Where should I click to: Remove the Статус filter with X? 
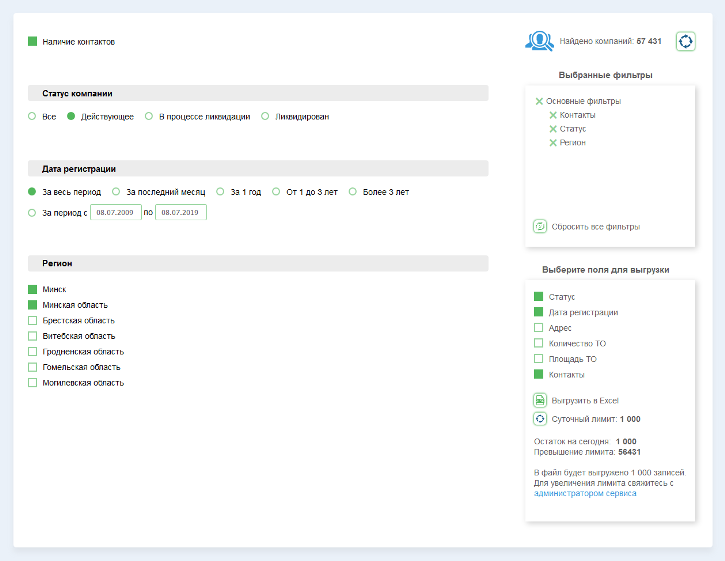(553, 129)
